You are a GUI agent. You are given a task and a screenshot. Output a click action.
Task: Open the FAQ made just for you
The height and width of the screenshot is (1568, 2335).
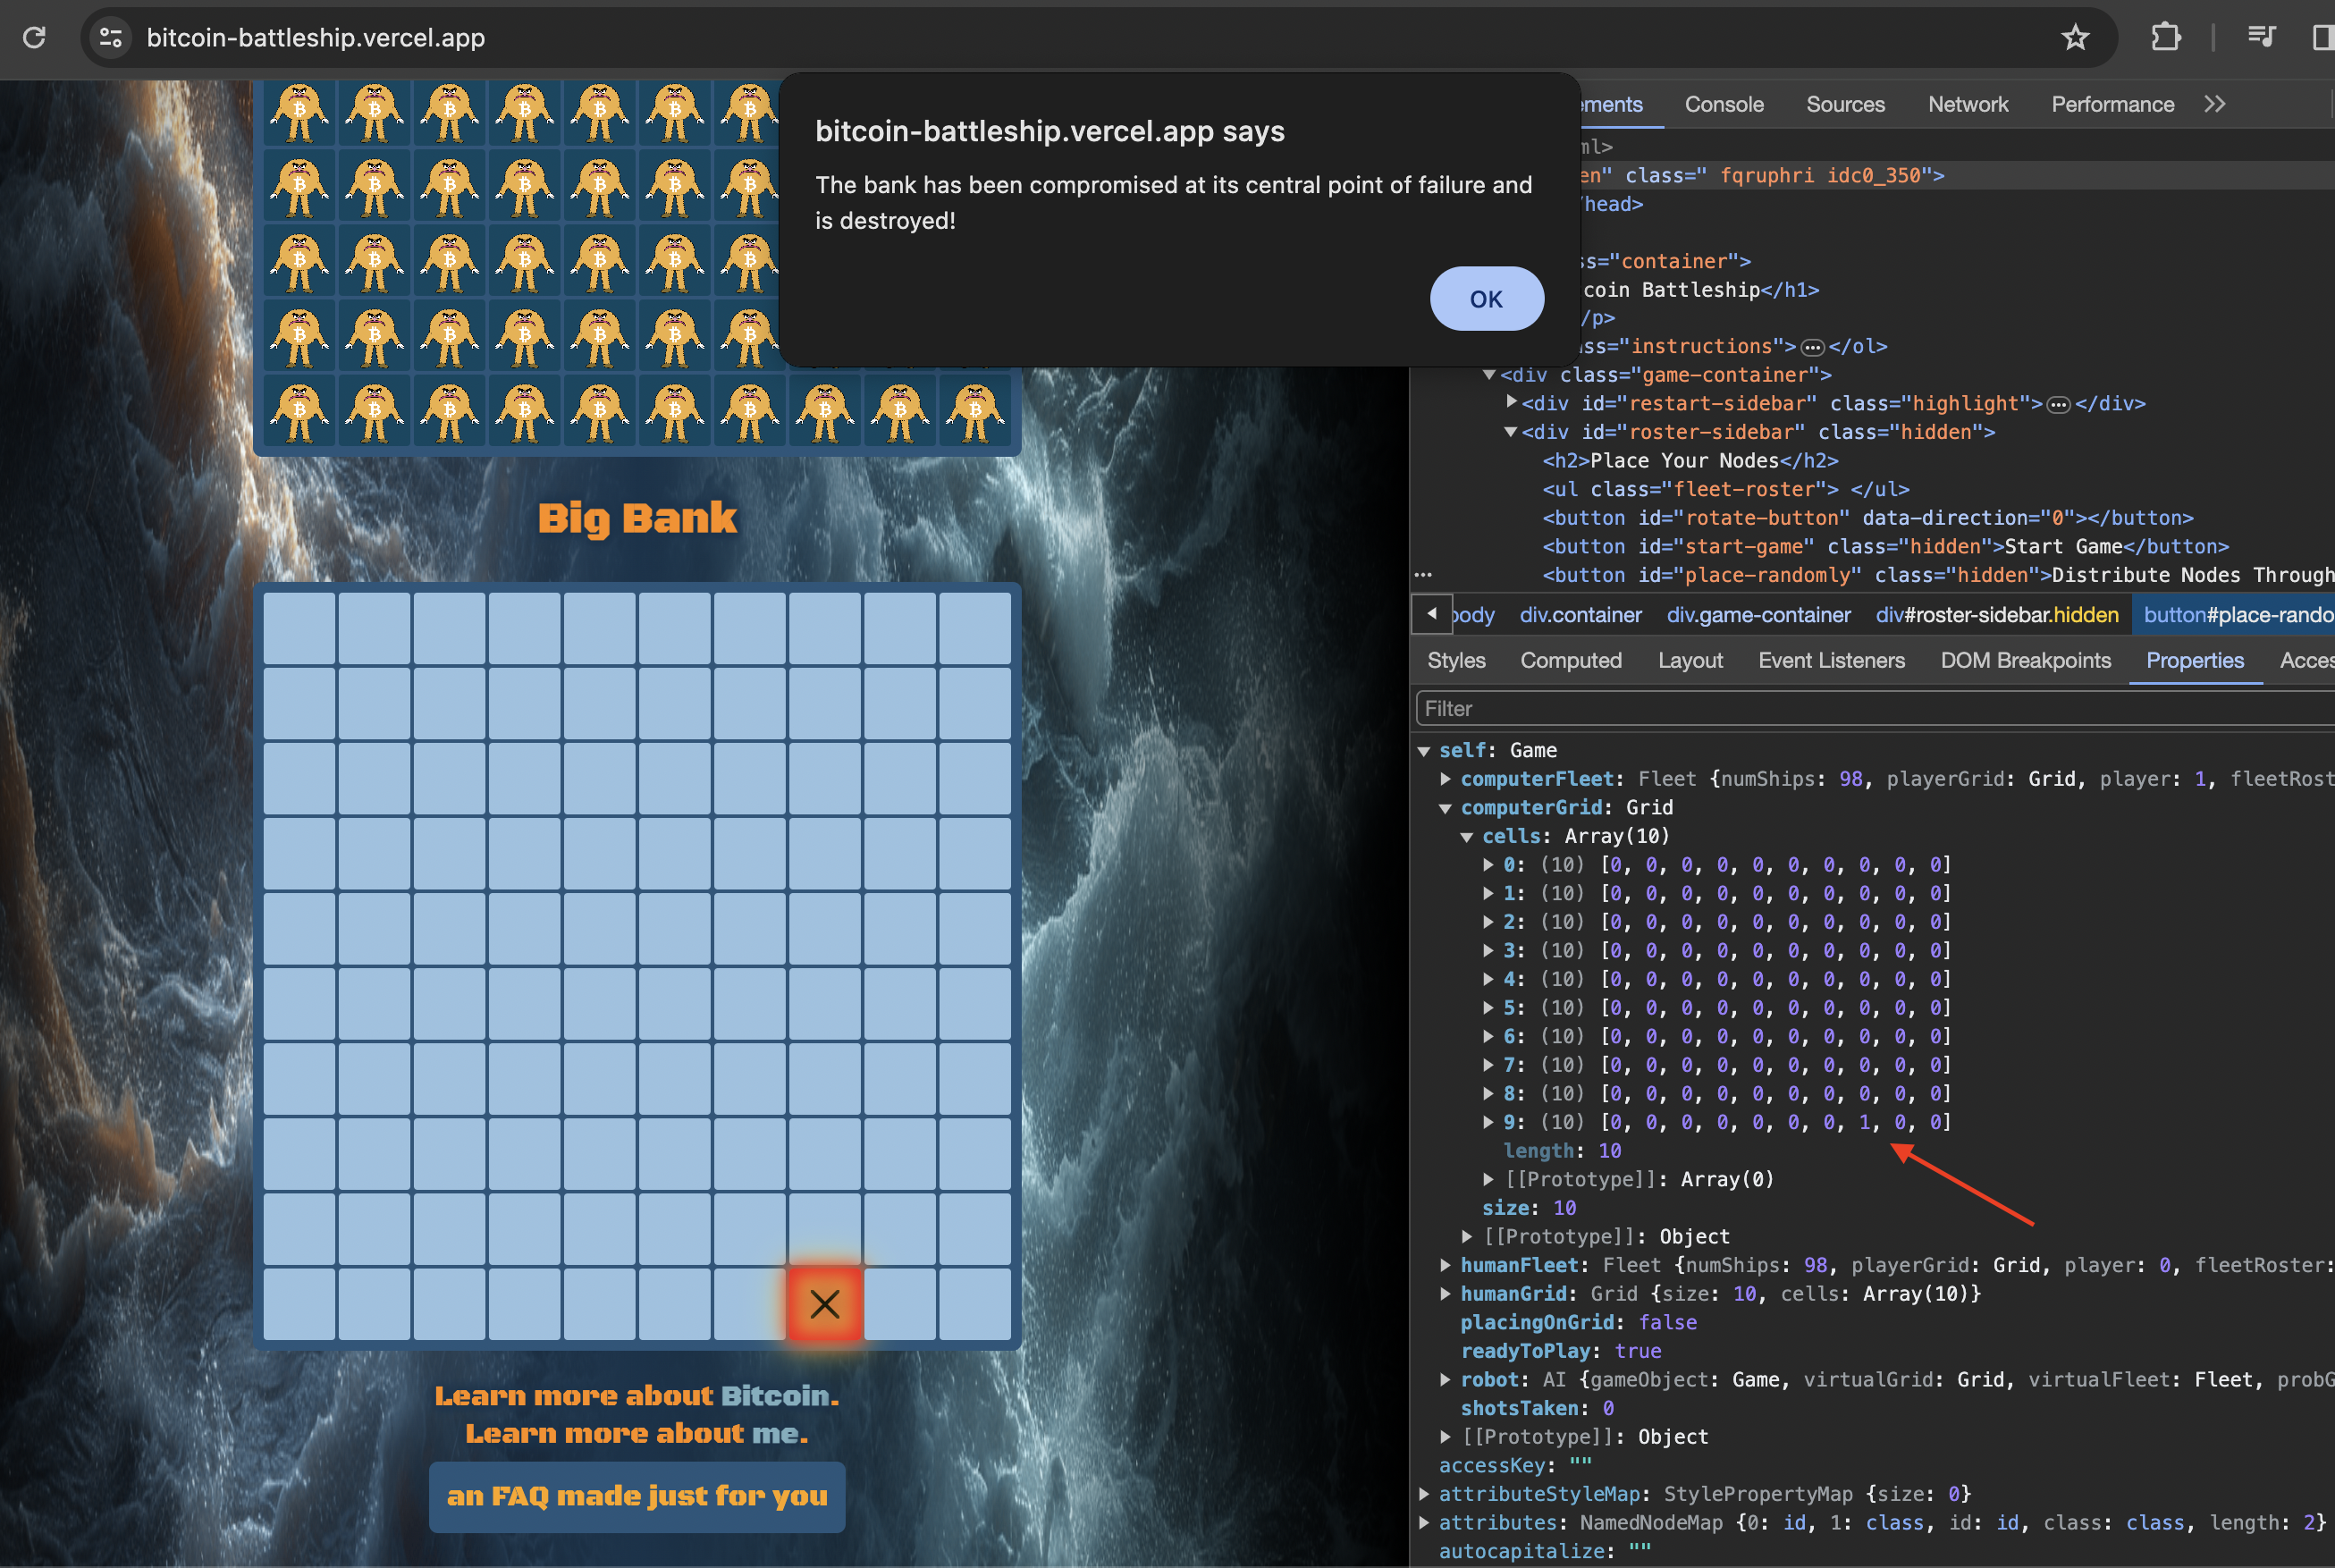(637, 1496)
